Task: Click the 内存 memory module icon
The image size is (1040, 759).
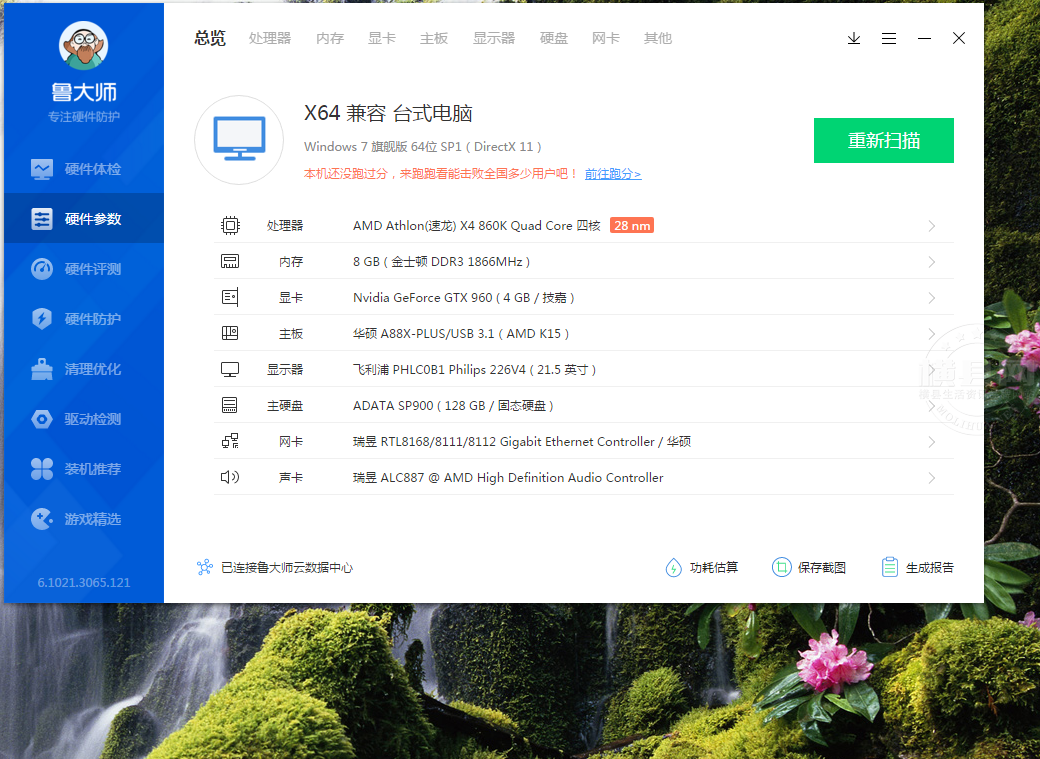Action: pos(230,261)
